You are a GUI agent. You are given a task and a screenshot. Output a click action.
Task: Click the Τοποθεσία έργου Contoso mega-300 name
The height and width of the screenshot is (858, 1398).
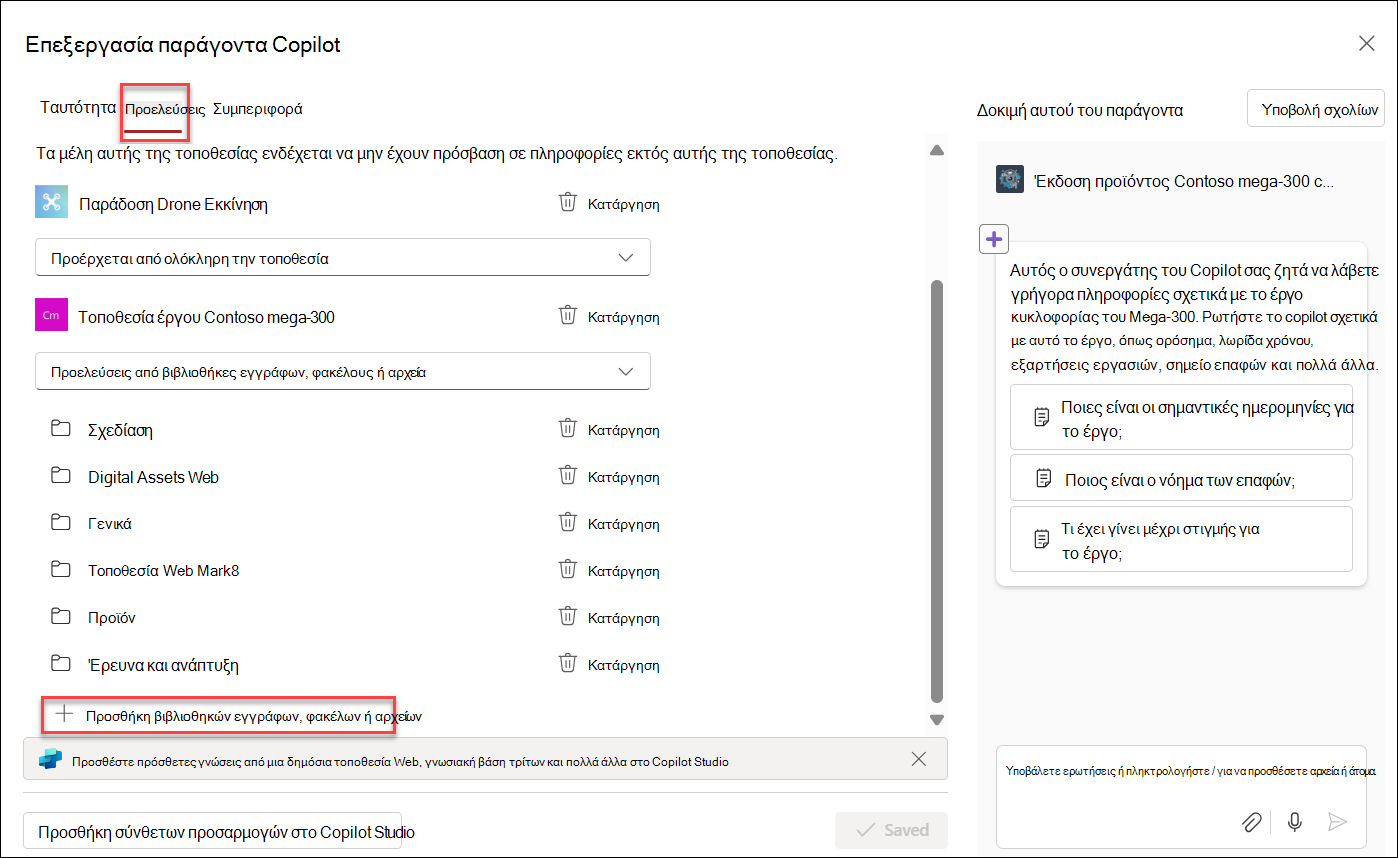click(x=207, y=317)
